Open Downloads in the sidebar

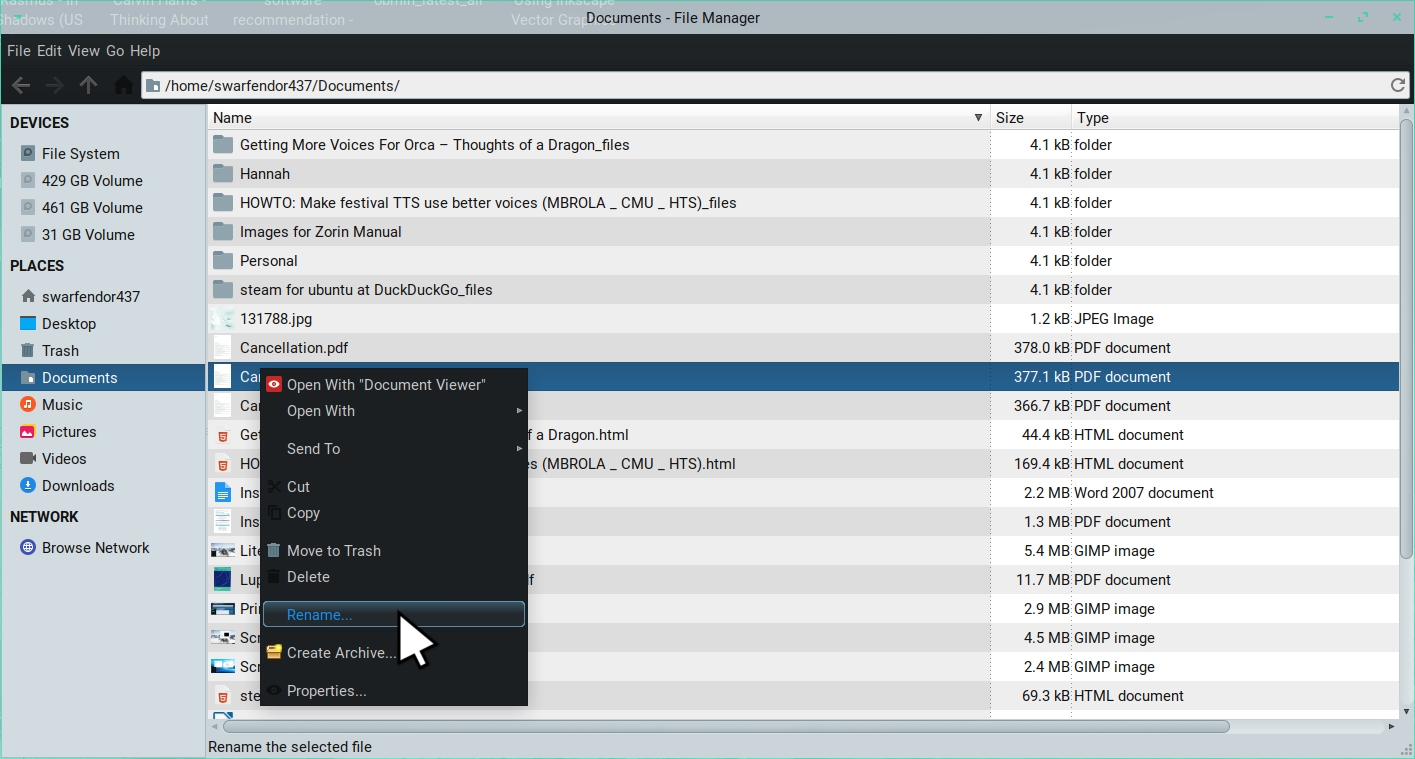click(x=78, y=486)
